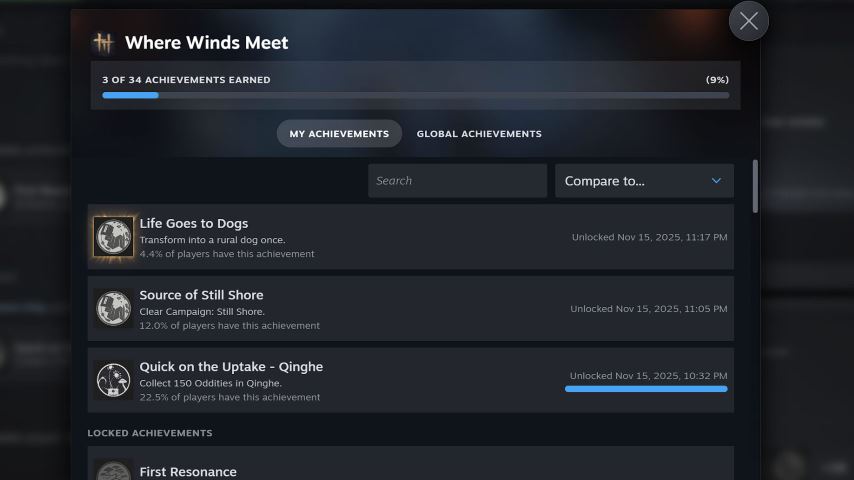
Task: Click the Where Winds Meet game logo icon
Action: [x=103, y=42]
